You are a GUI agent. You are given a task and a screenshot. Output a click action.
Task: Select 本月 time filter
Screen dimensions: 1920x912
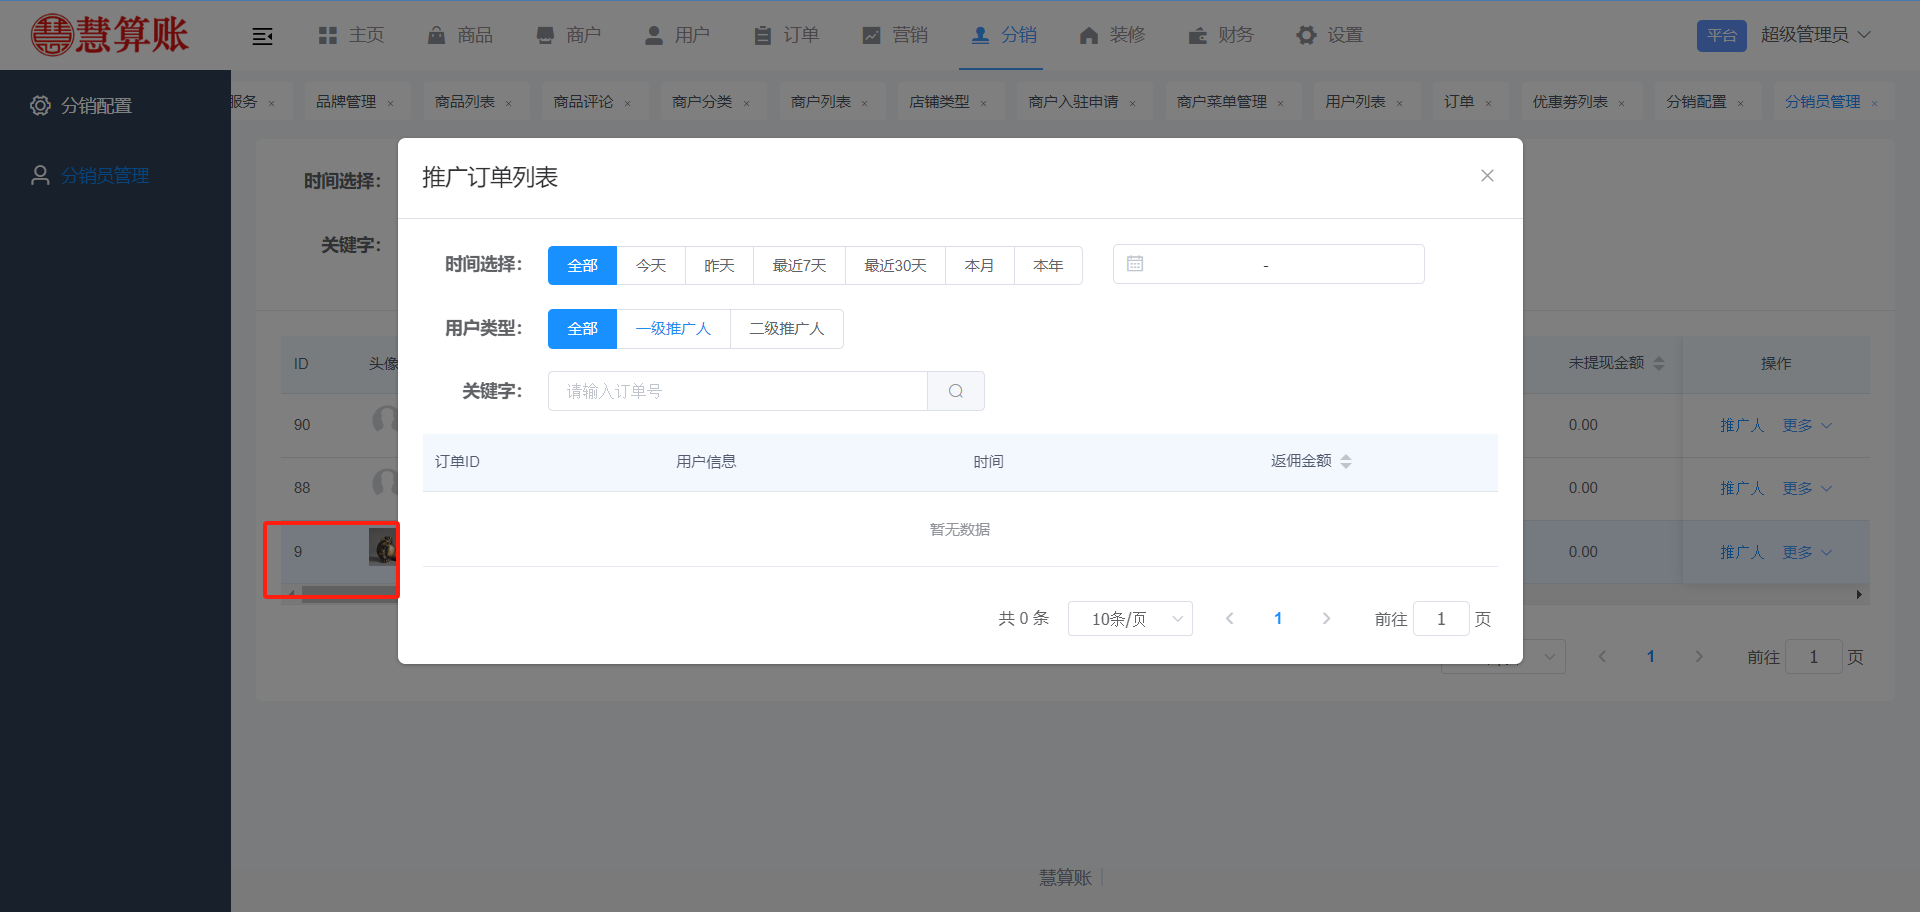[979, 265]
